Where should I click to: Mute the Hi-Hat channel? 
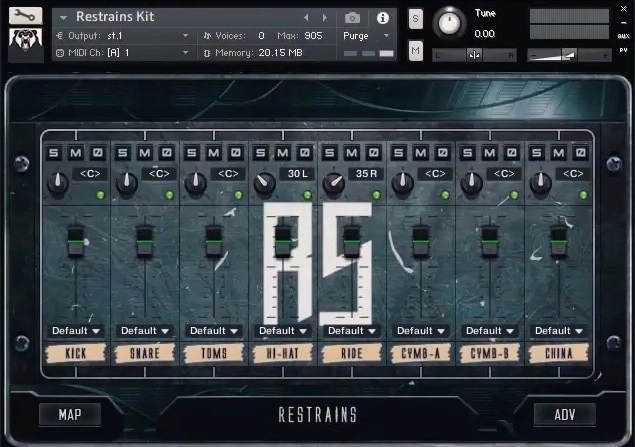pyautogui.click(x=283, y=153)
